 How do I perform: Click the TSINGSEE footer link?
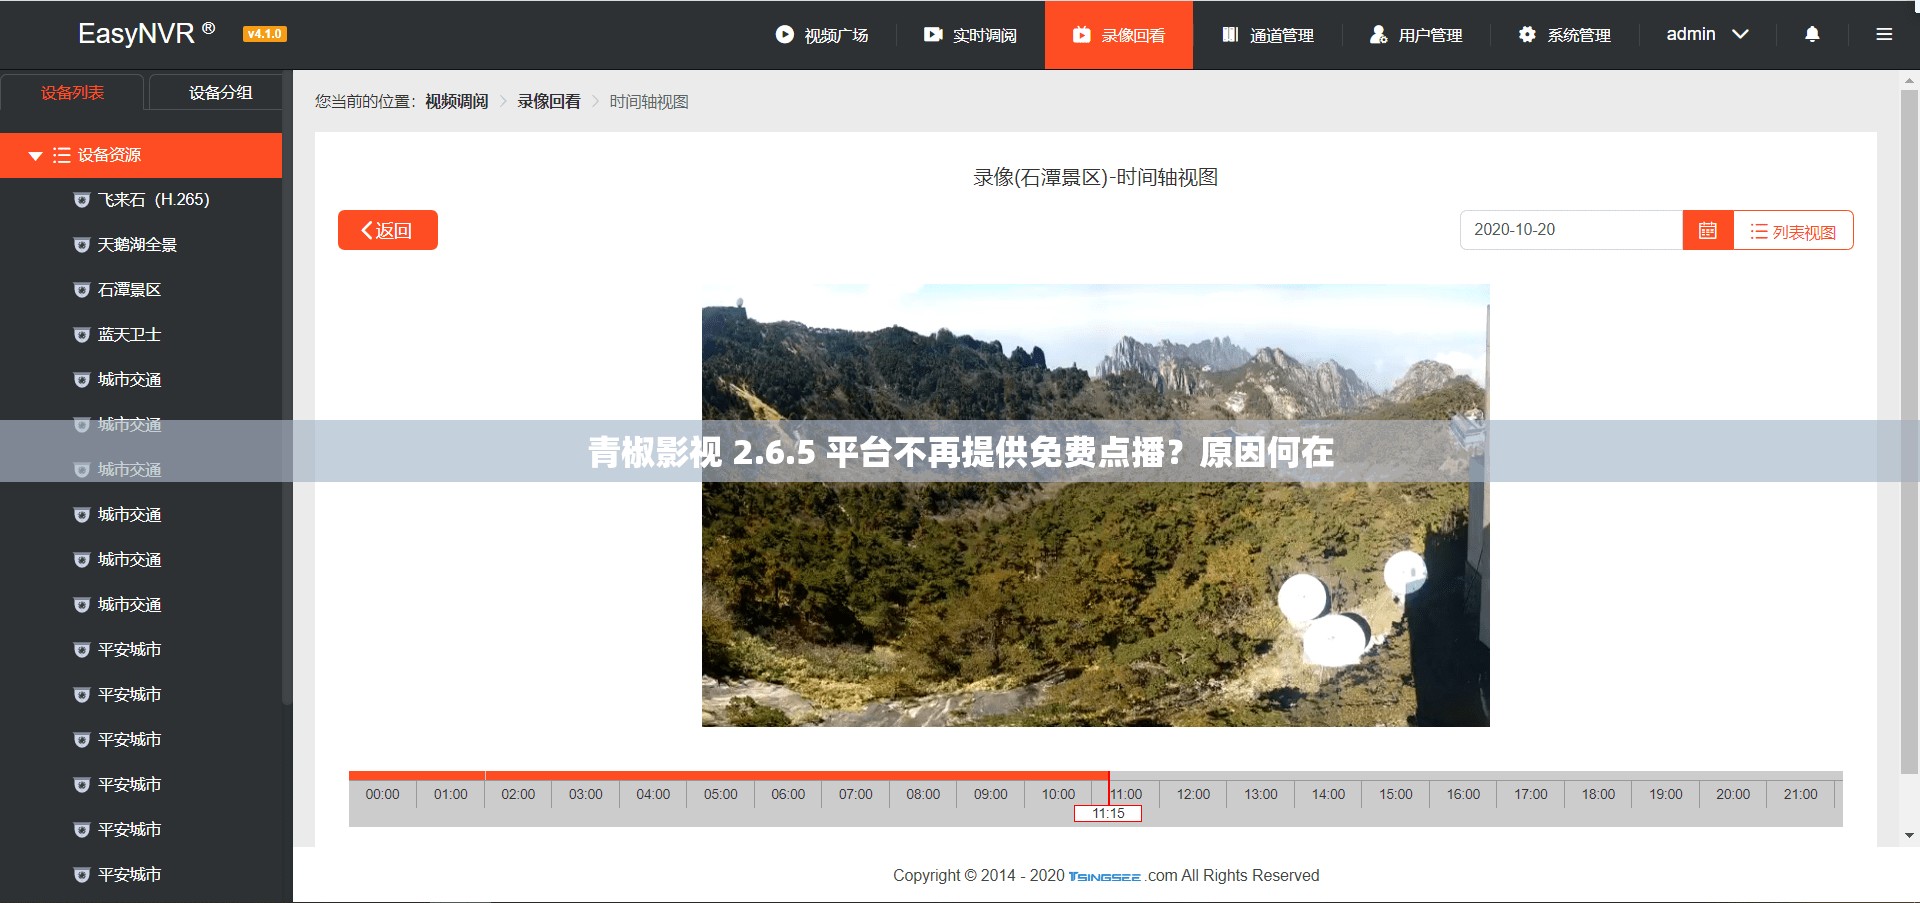(x=1104, y=876)
